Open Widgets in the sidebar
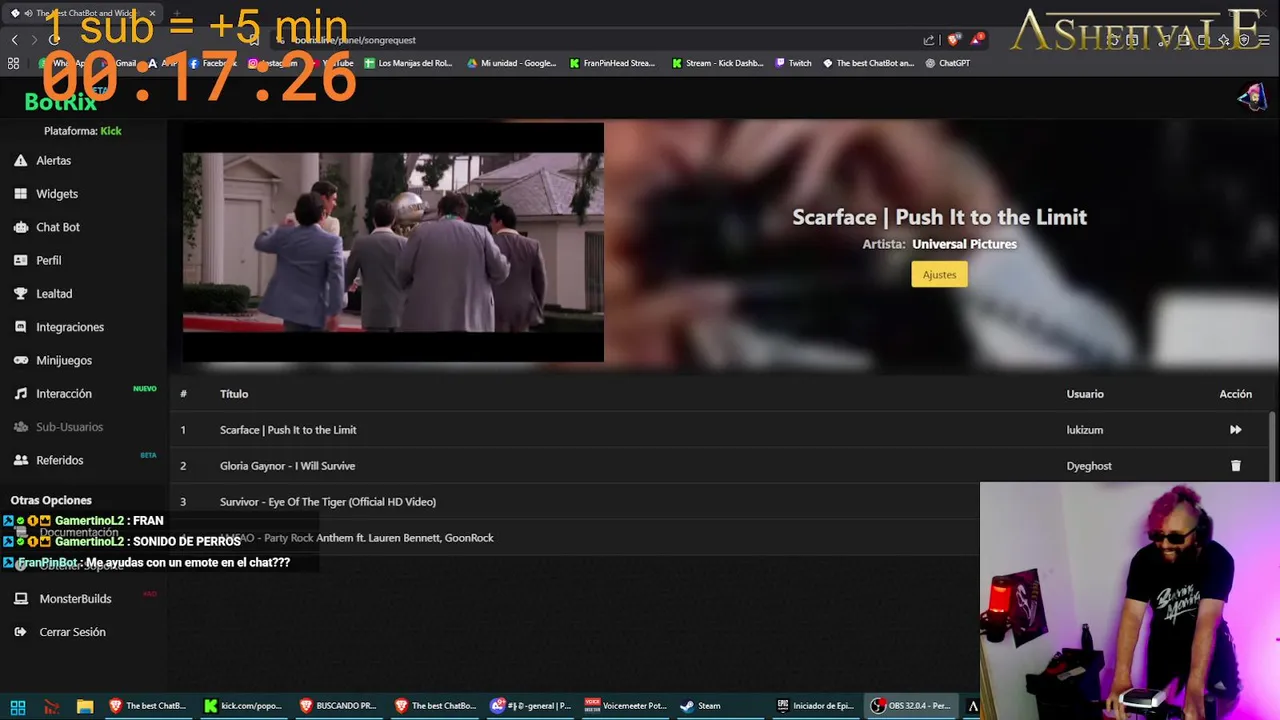This screenshot has height=720, width=1280. point(56,194)
